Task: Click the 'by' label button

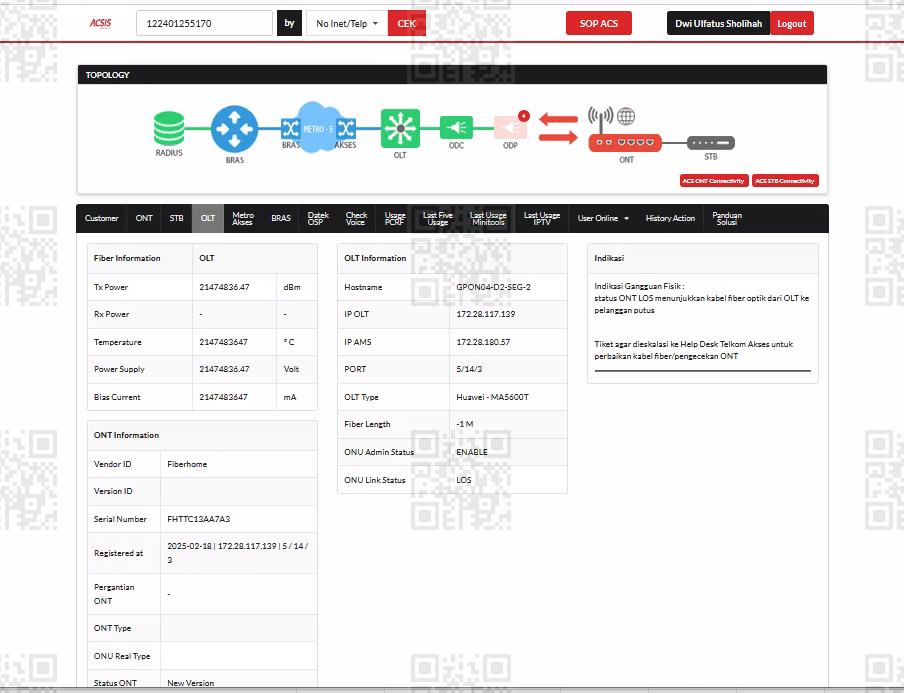Action: point(289,24)
